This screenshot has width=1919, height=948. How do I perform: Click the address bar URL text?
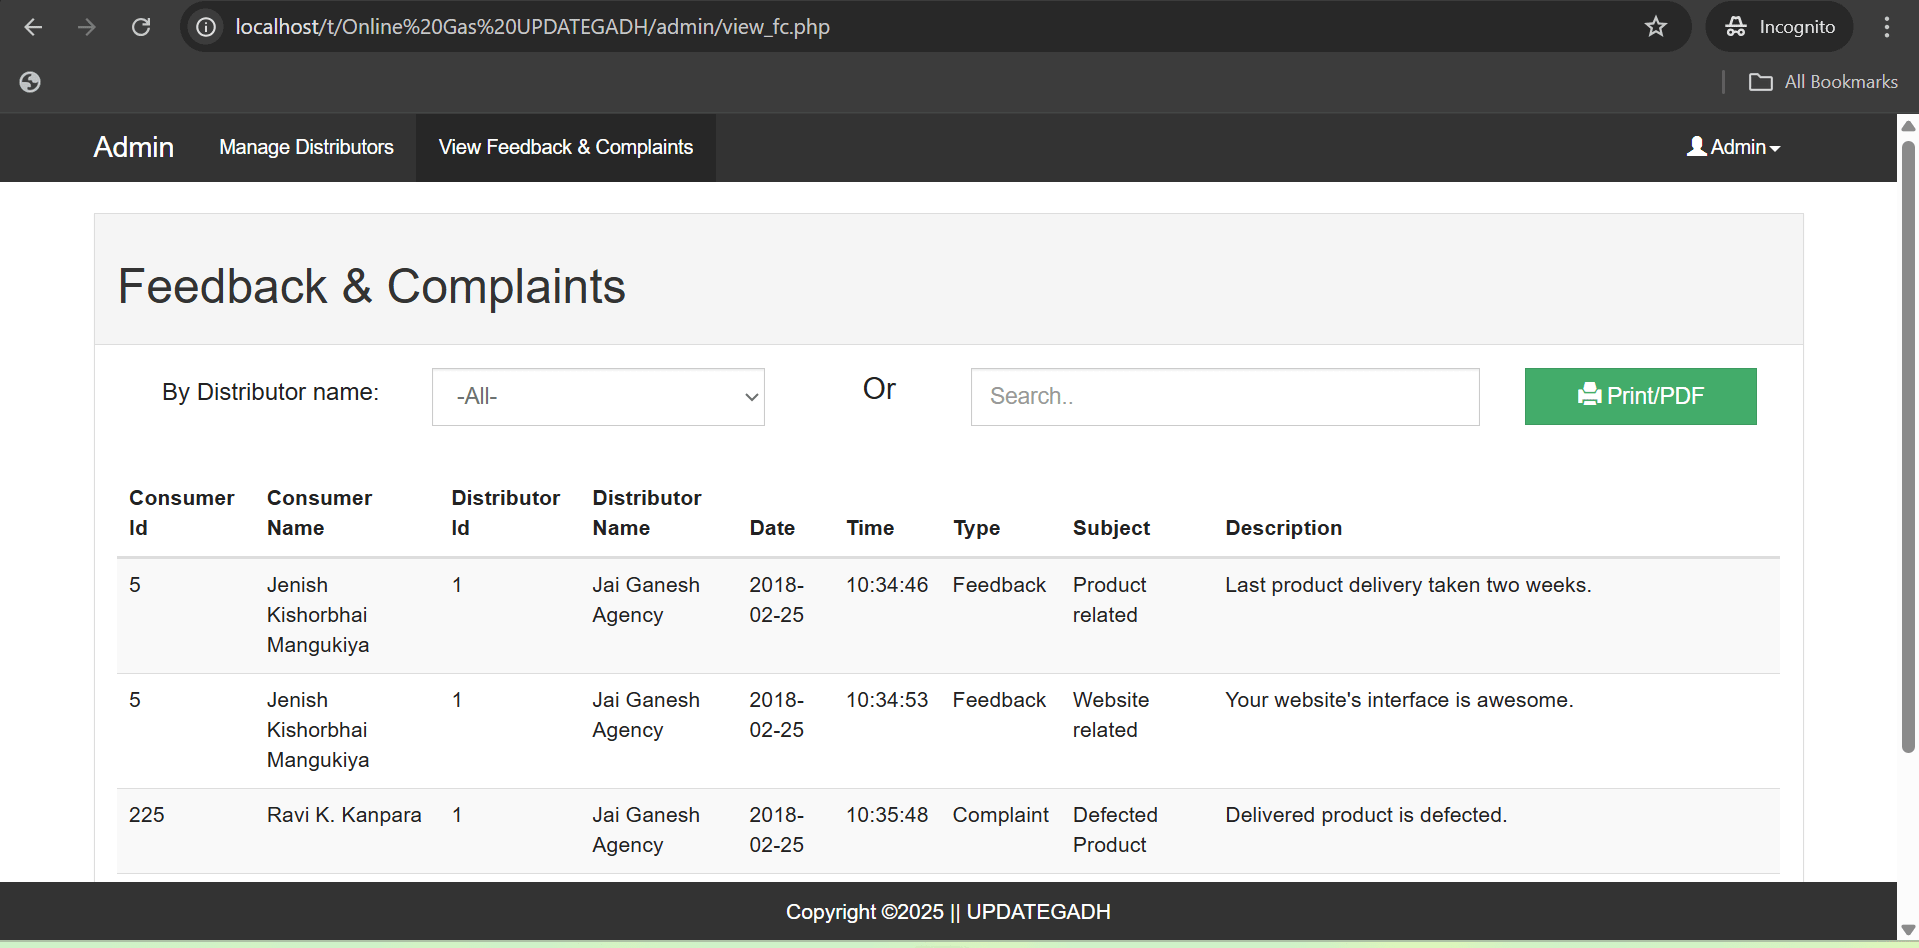tap(532, 27)
